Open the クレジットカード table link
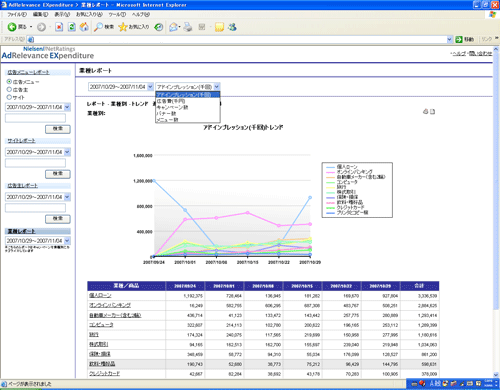500x390 pixels. 105,374
